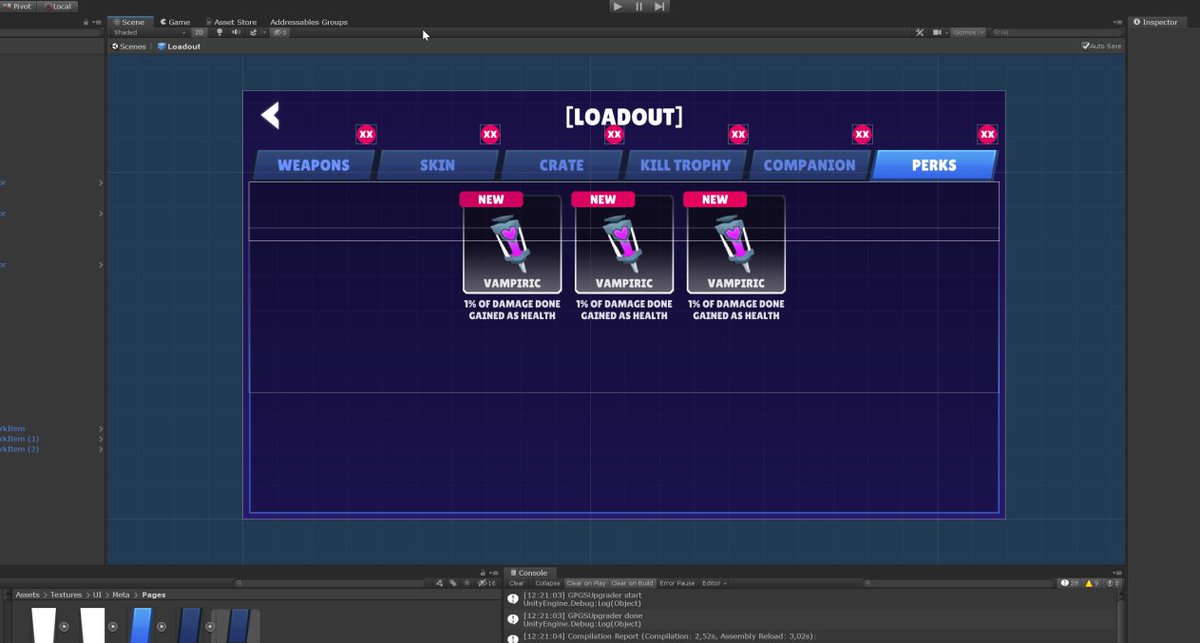
Task: Open Textures folder in Project breadcrumb
Action: click(66, 595)
